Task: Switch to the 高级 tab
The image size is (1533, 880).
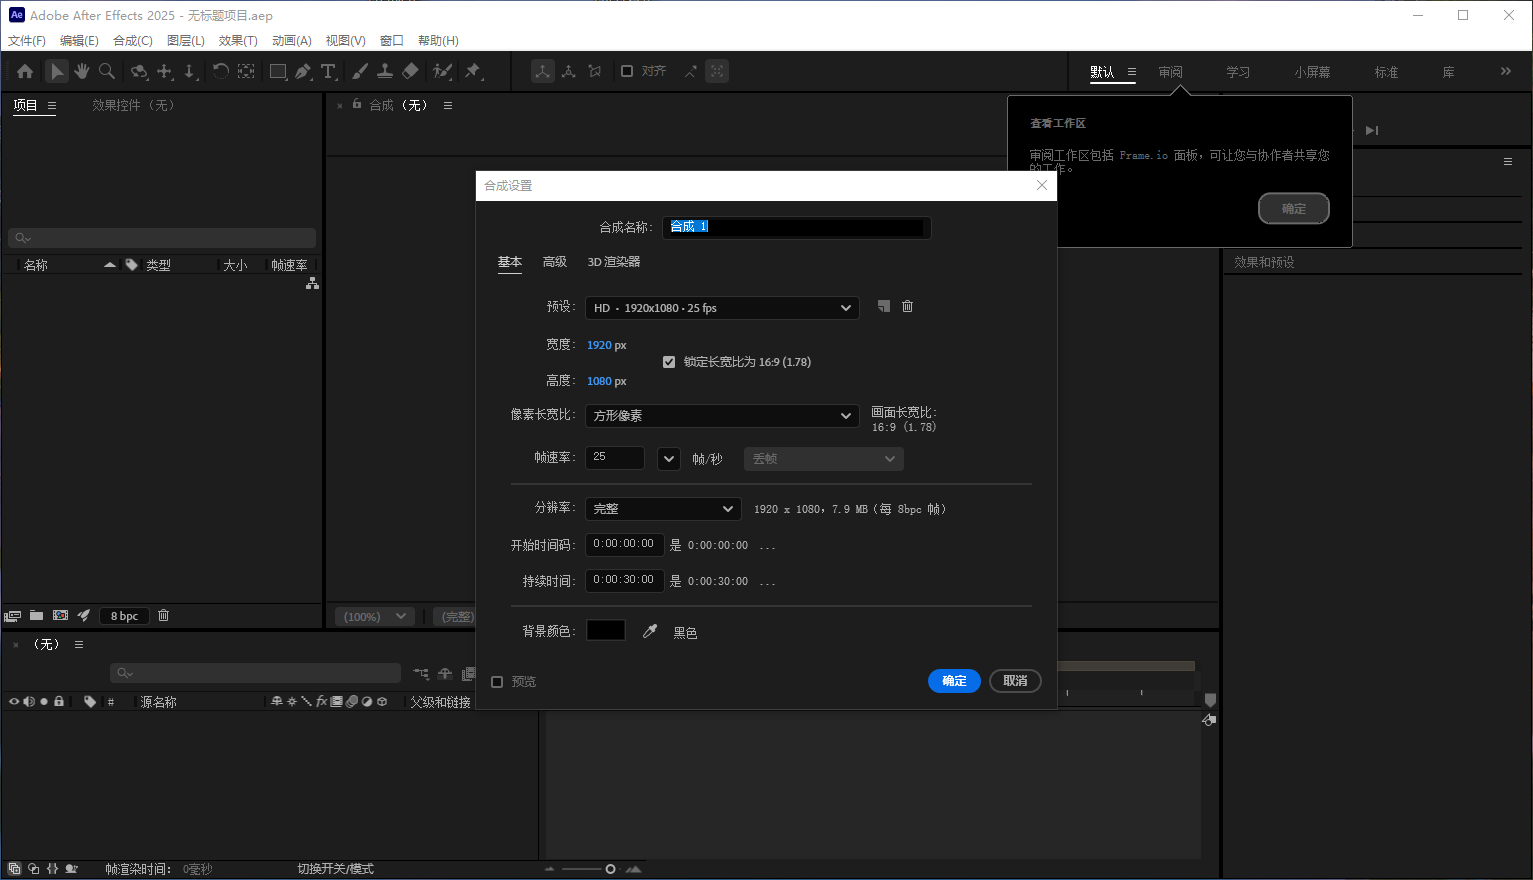Action: pos(554,262)
